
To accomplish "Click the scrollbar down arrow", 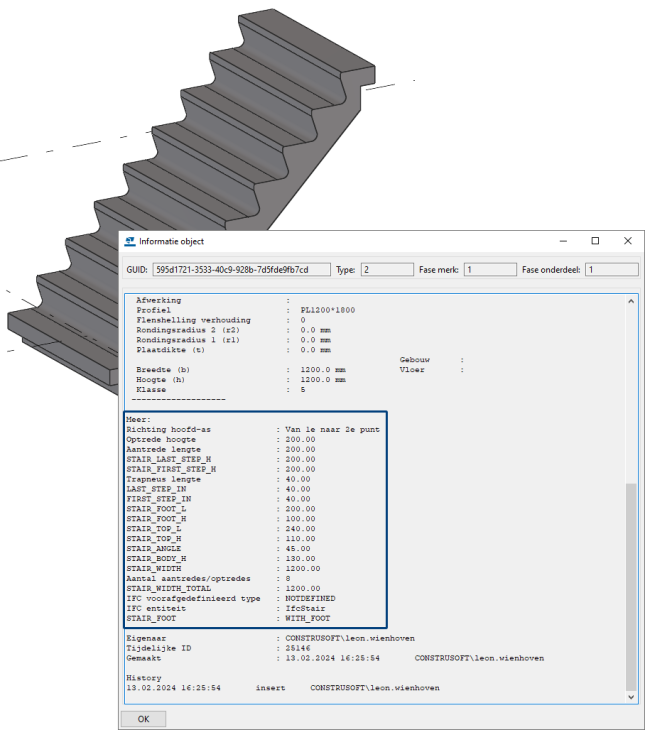I will click(630, 696).
